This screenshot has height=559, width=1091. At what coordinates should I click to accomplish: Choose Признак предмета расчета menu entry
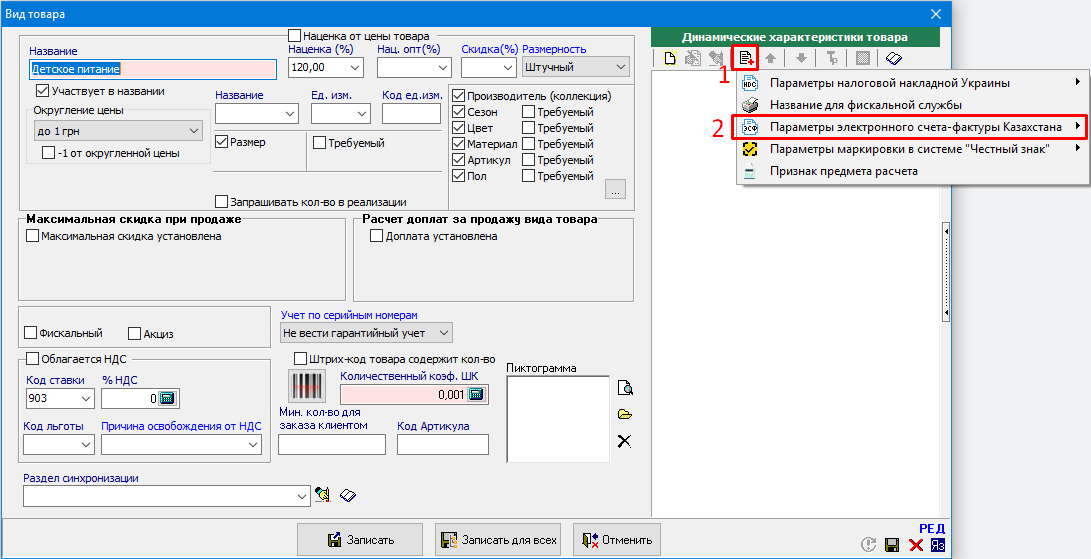point(843,171)
